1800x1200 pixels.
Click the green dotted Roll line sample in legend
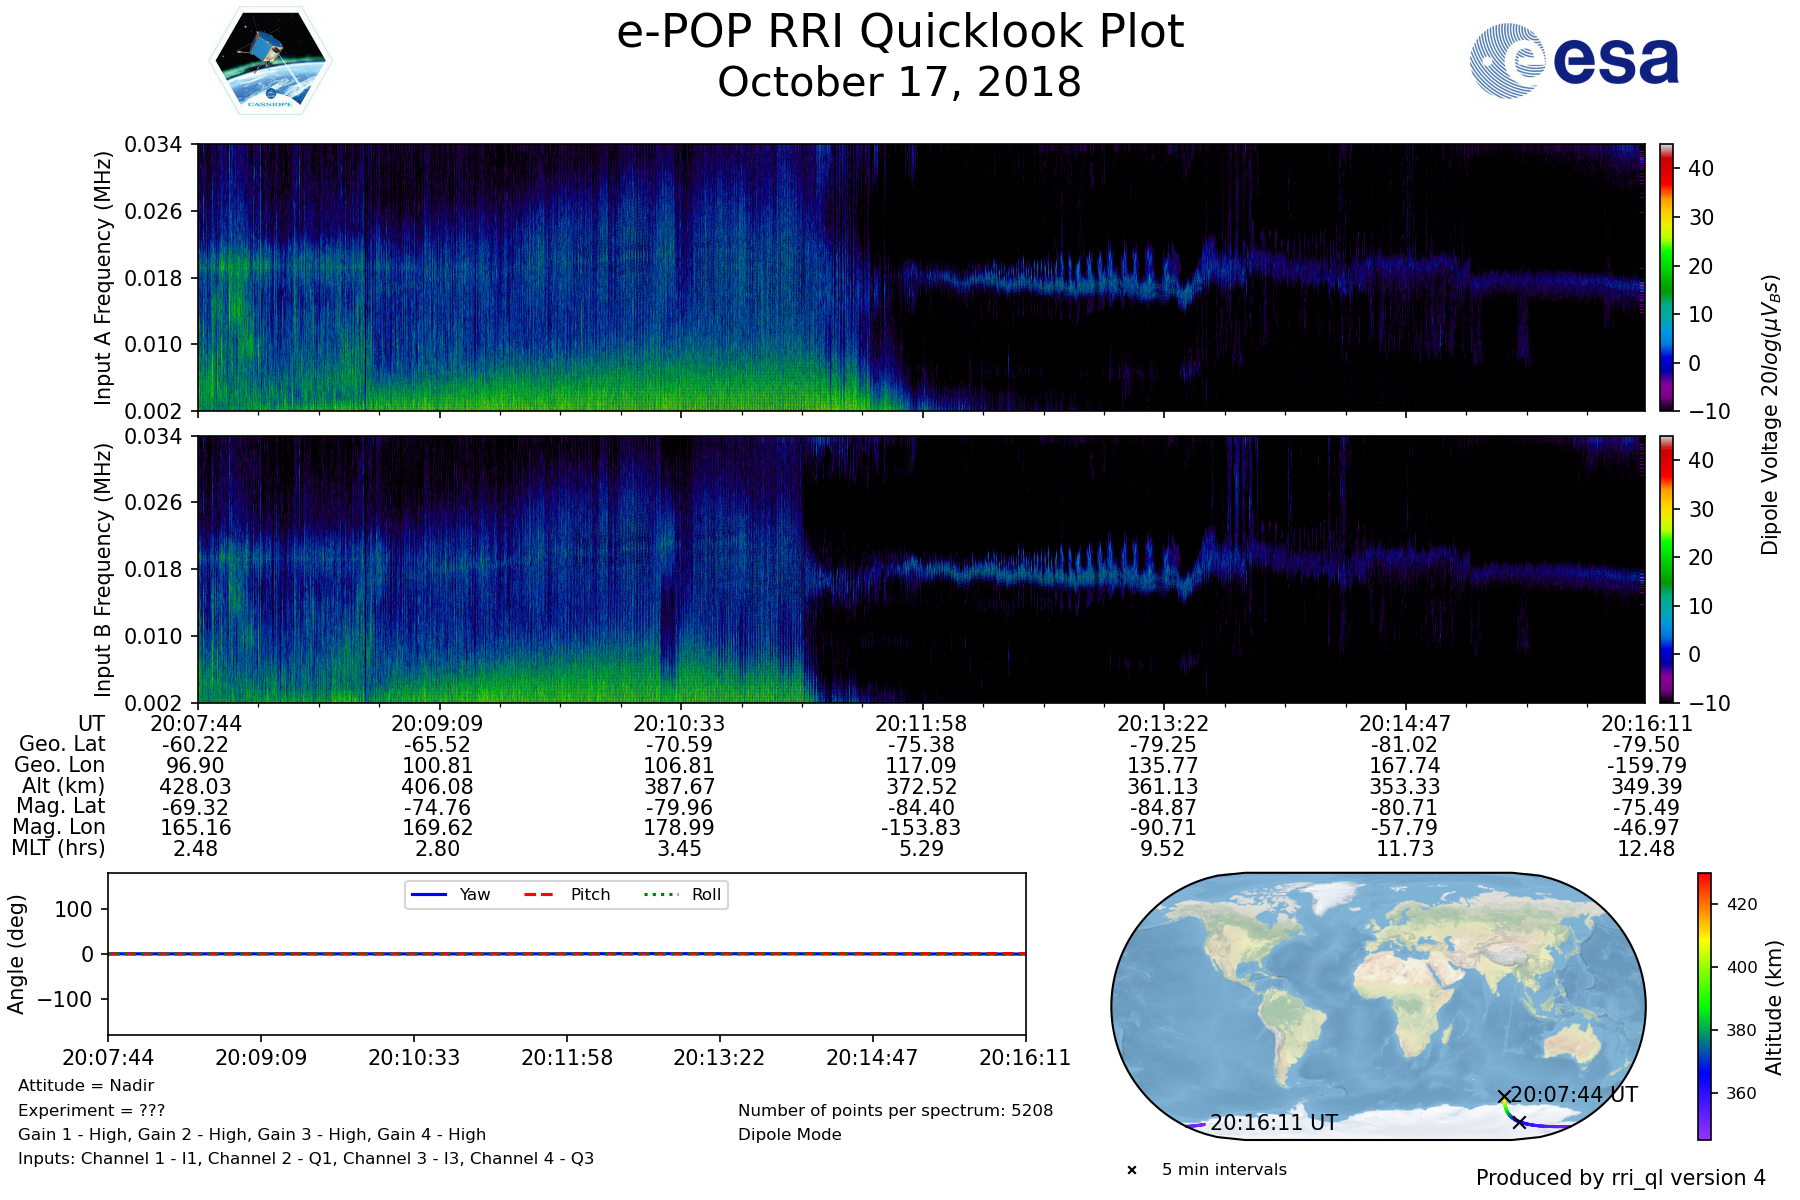point(660,894)
